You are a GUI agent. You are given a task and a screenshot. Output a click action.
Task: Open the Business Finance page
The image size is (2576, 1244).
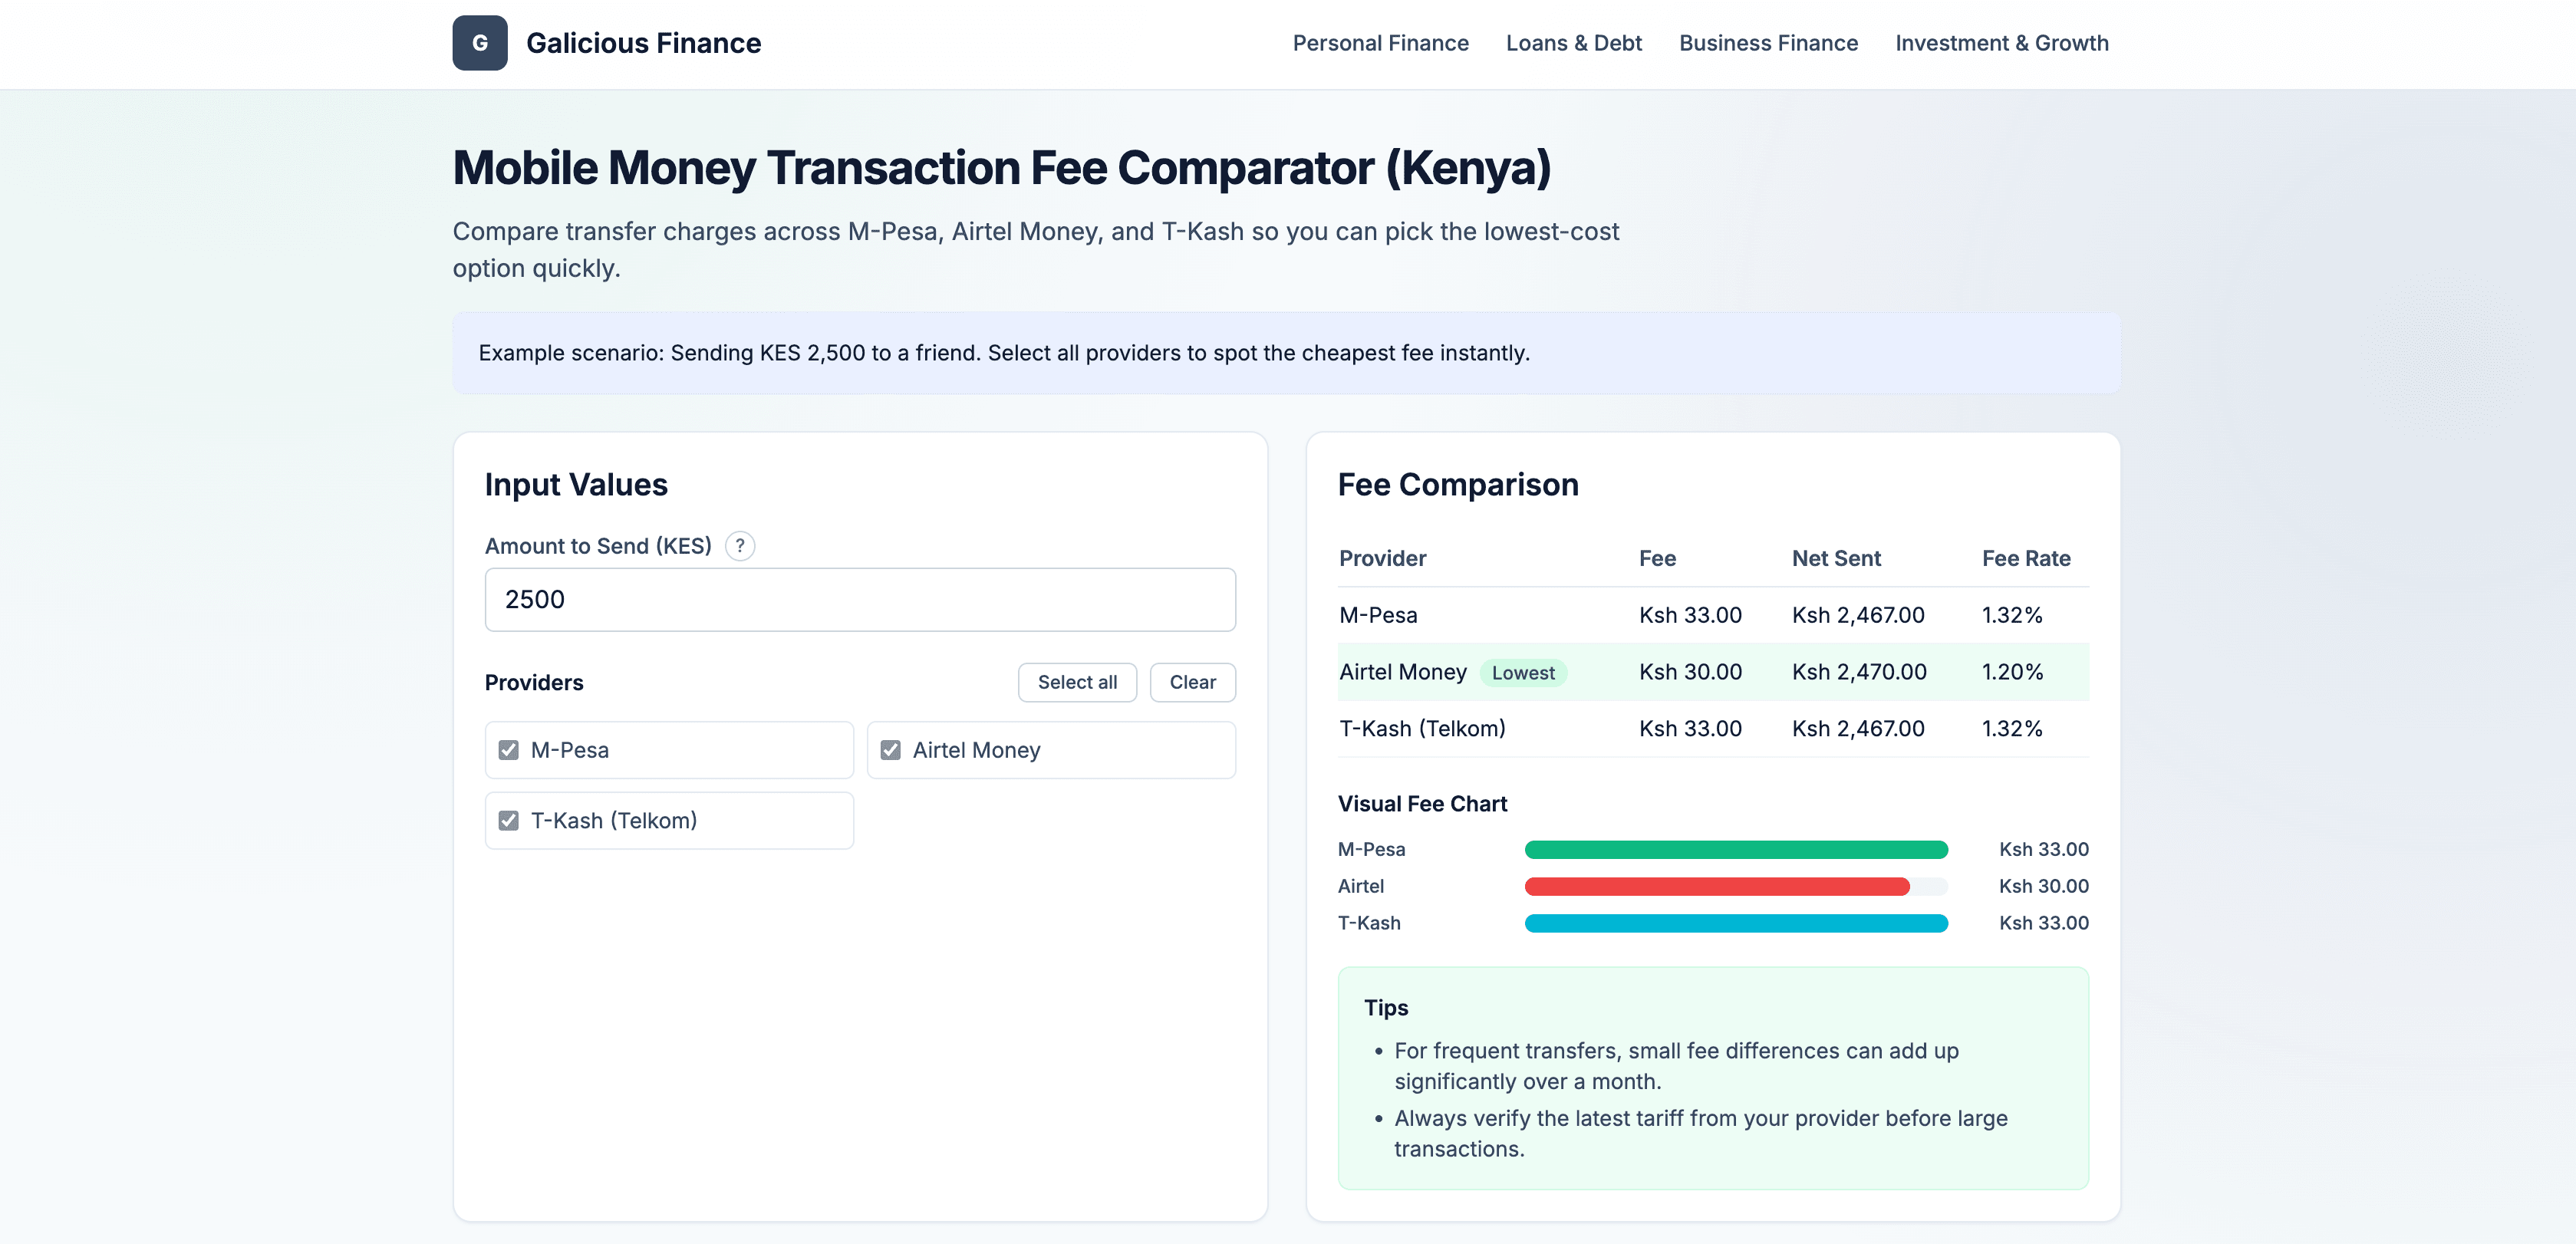click(x=1768, y=43)
